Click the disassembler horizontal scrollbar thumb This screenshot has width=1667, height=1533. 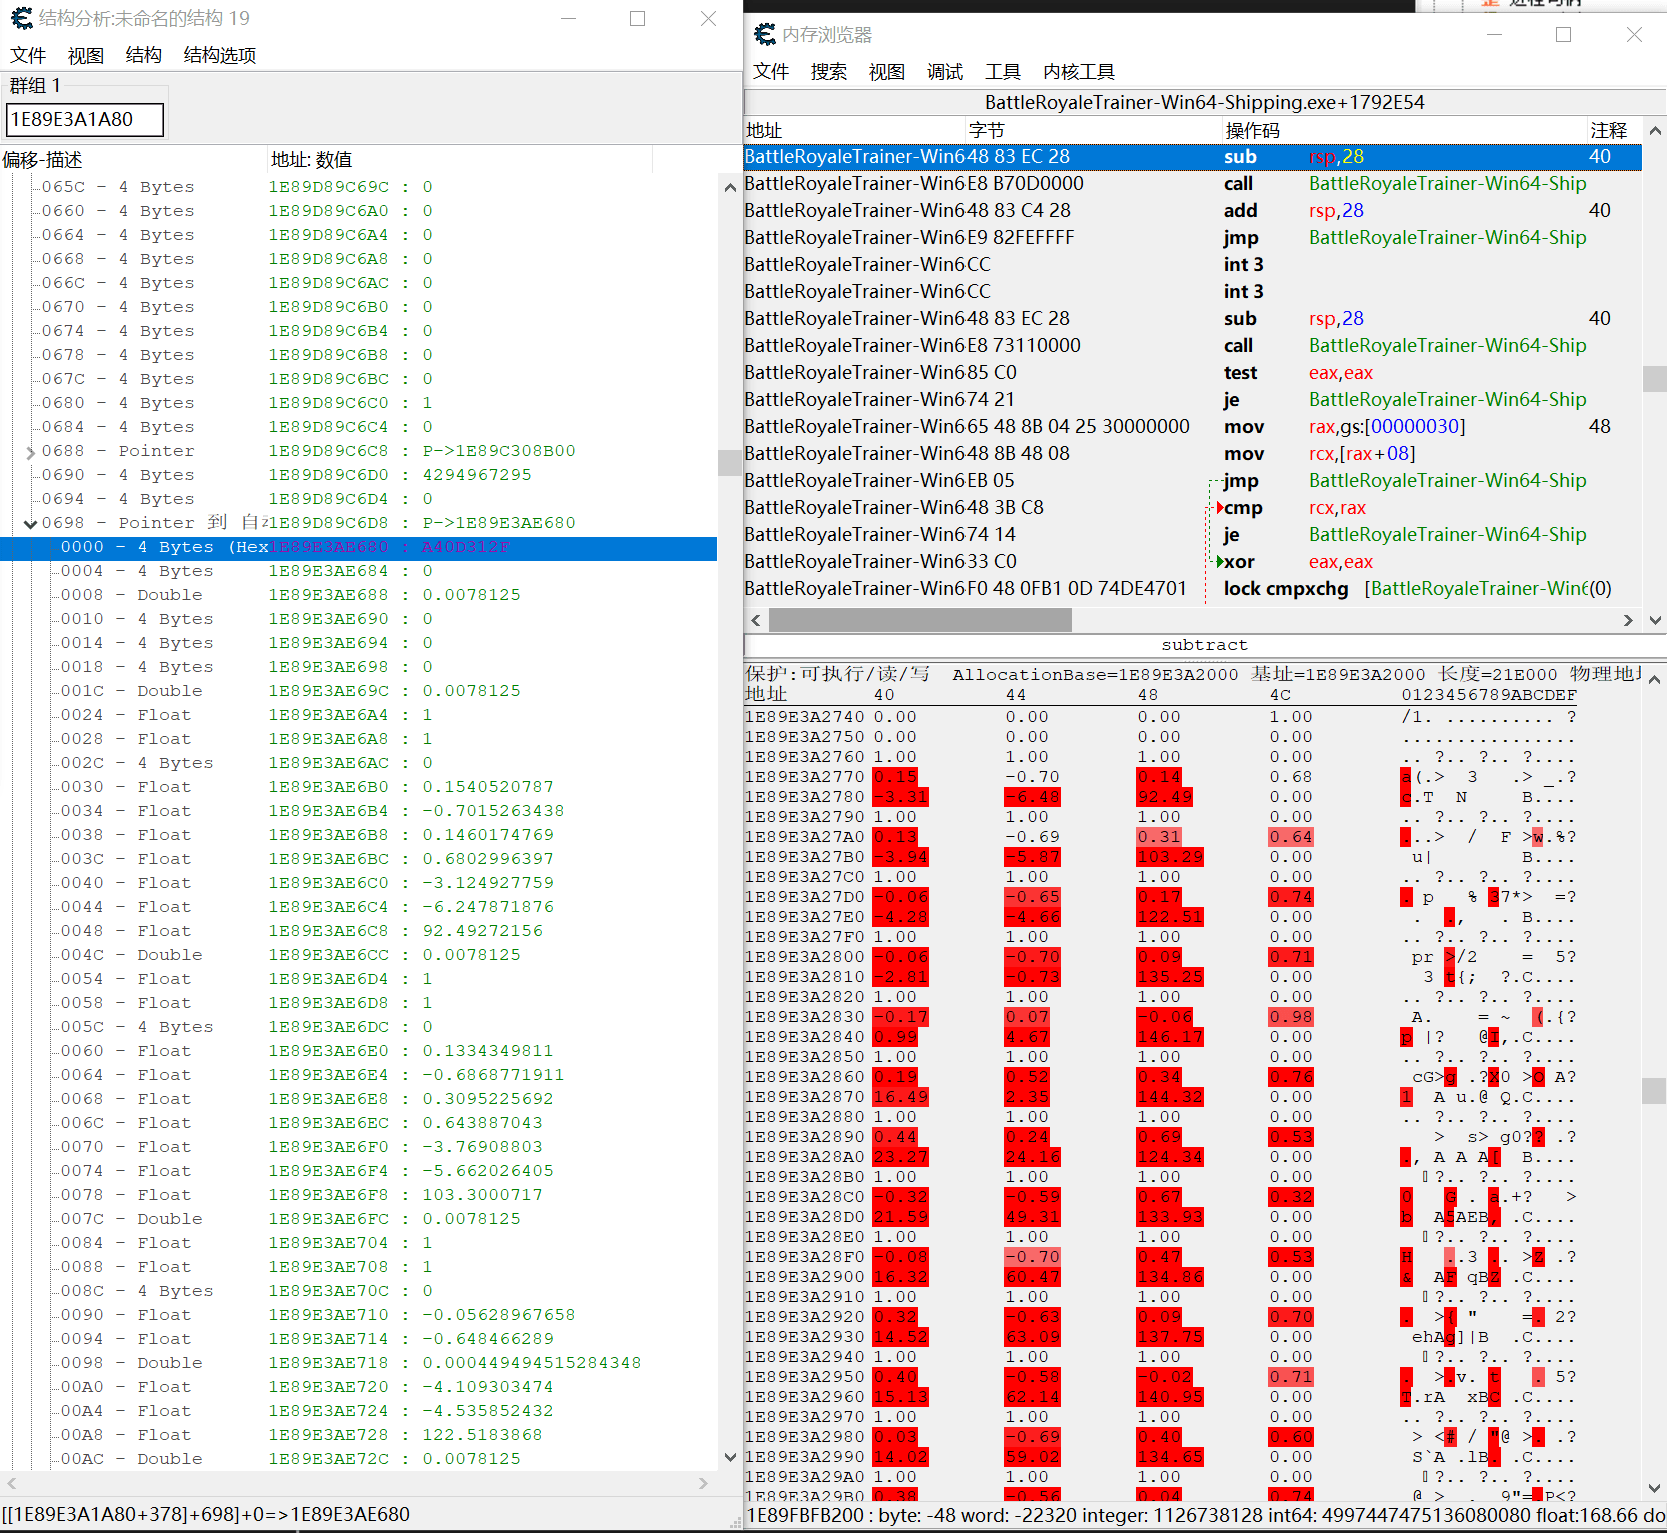[920, 620]
